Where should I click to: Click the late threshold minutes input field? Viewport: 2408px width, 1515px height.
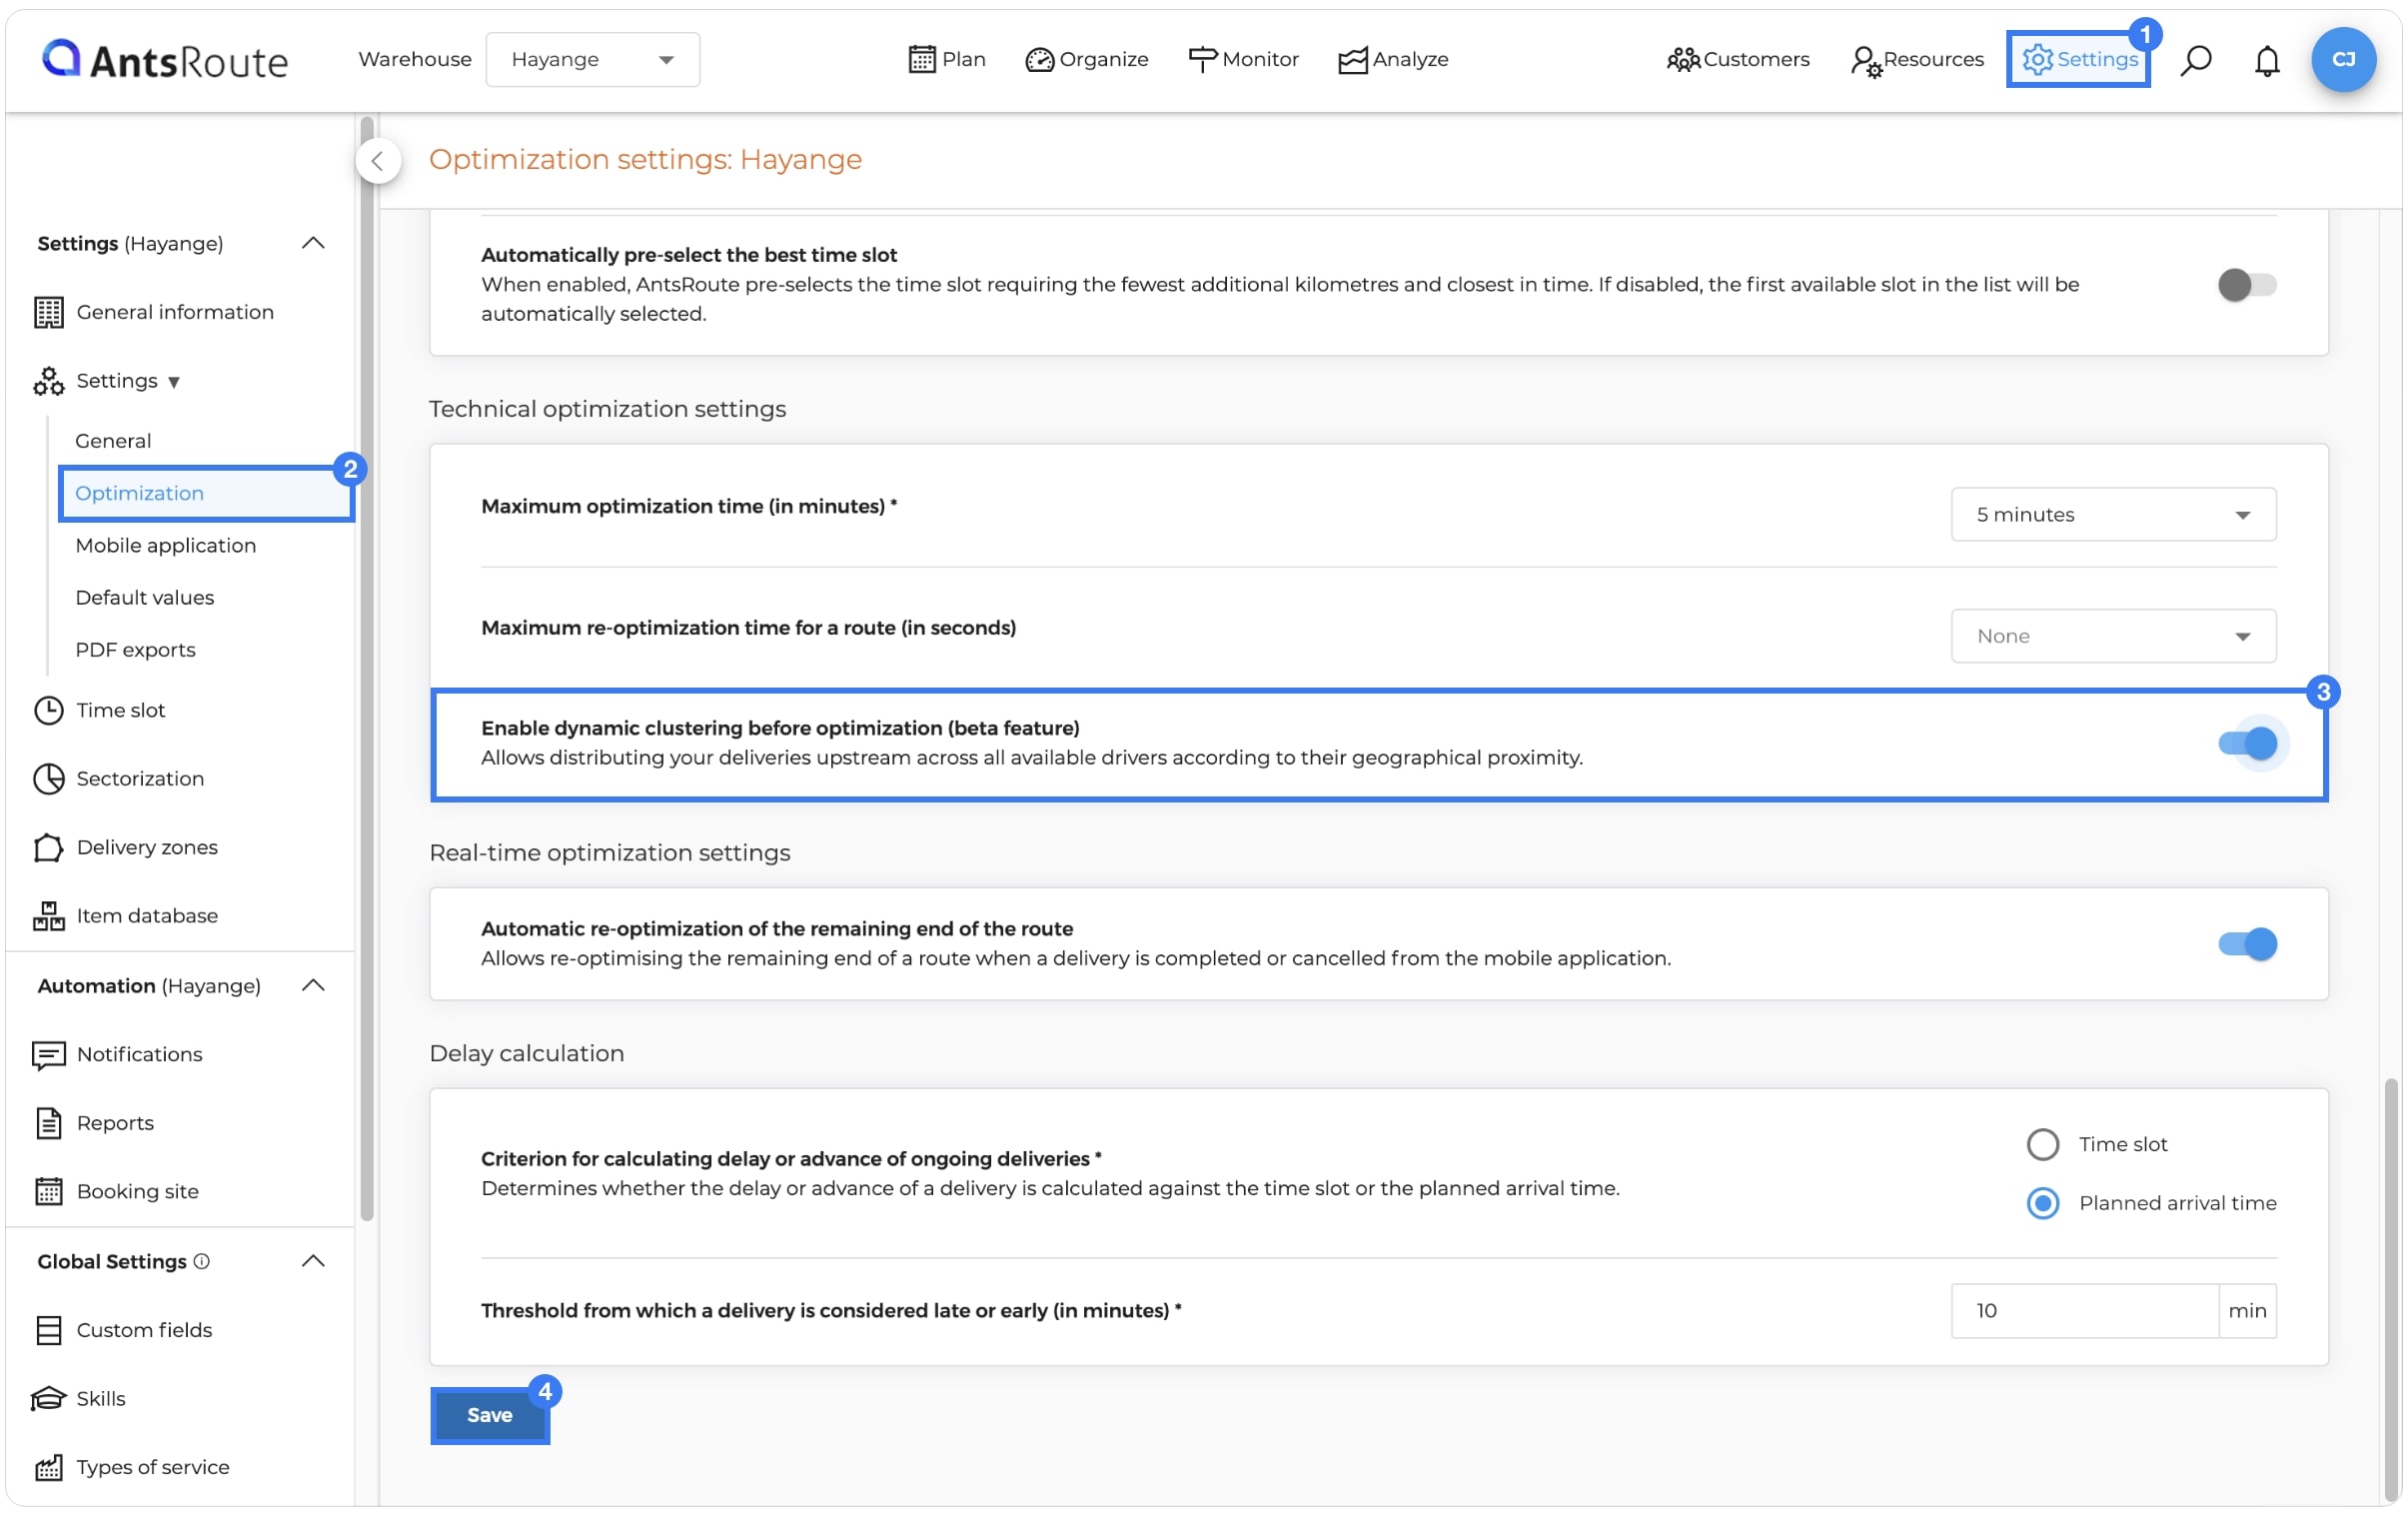[x=2084, y=1310]
